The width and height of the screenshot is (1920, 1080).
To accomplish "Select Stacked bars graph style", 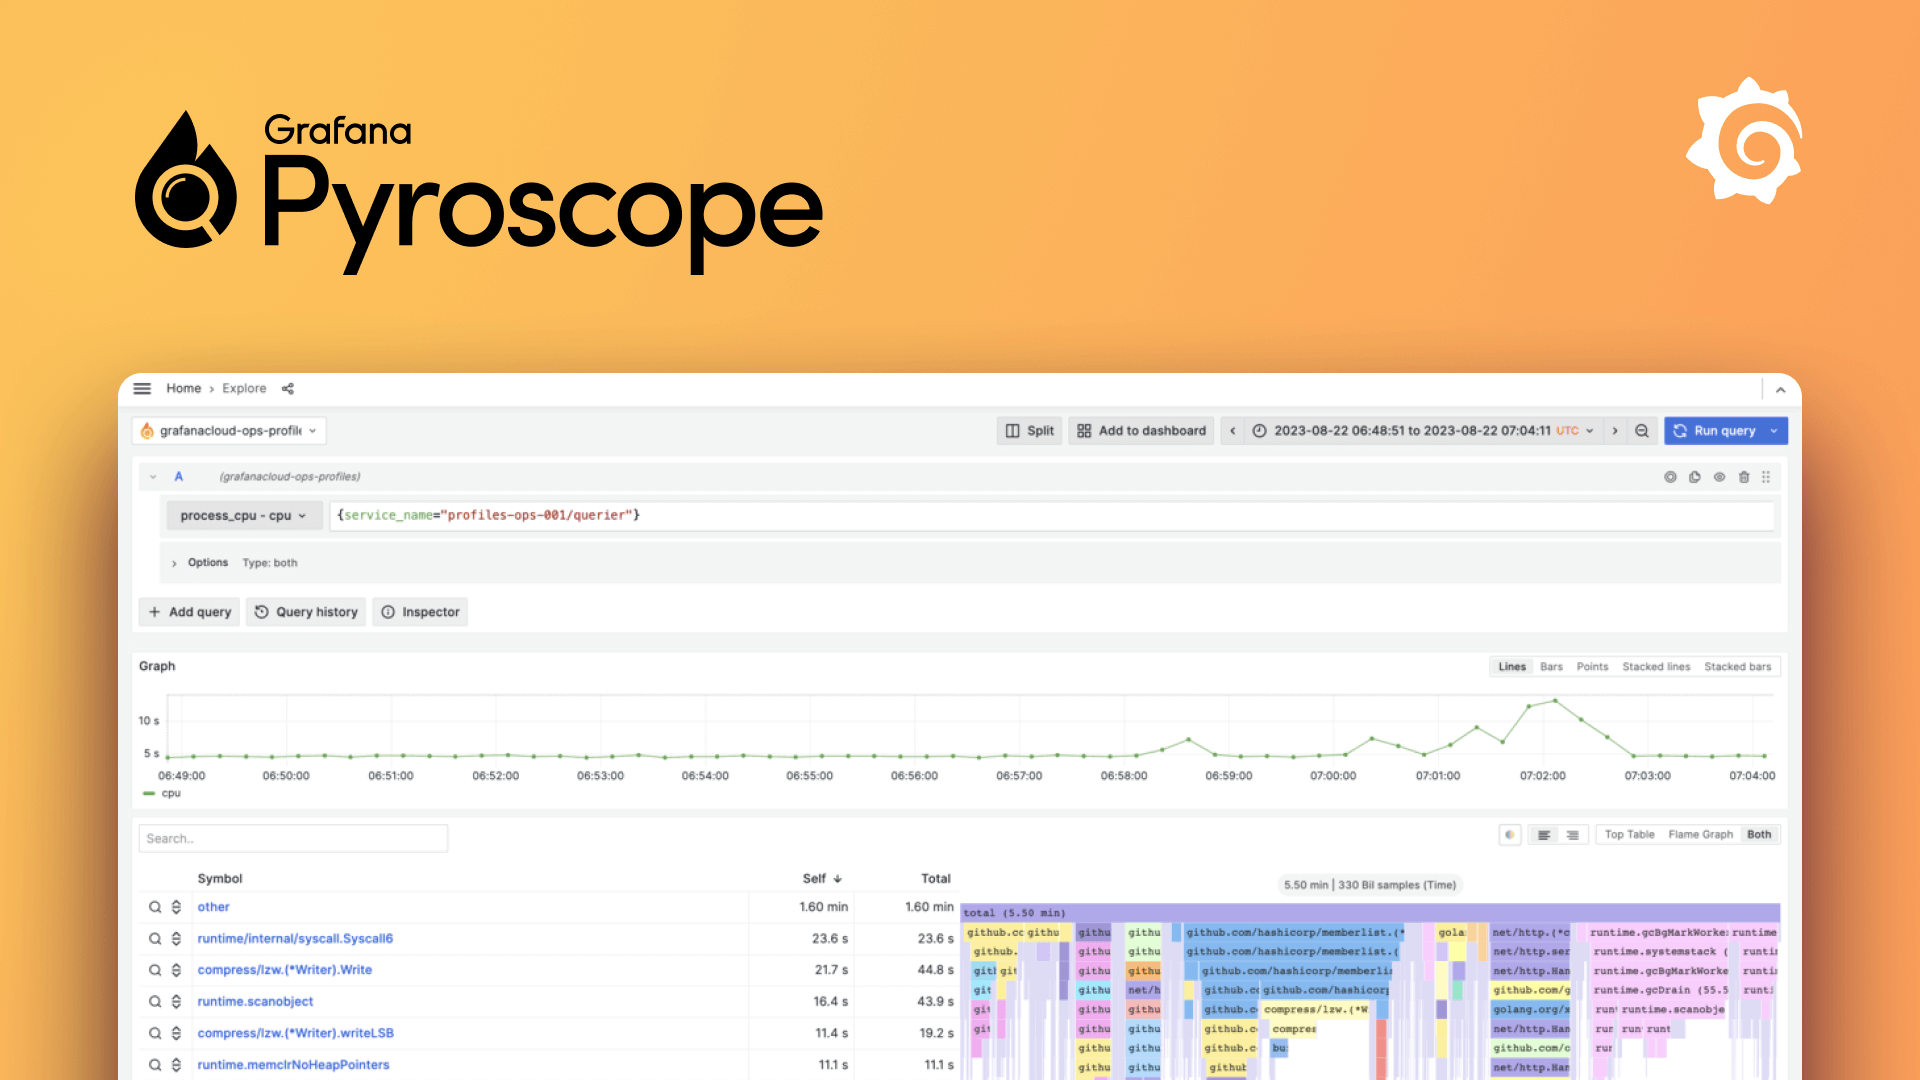I will [1737, 667].
